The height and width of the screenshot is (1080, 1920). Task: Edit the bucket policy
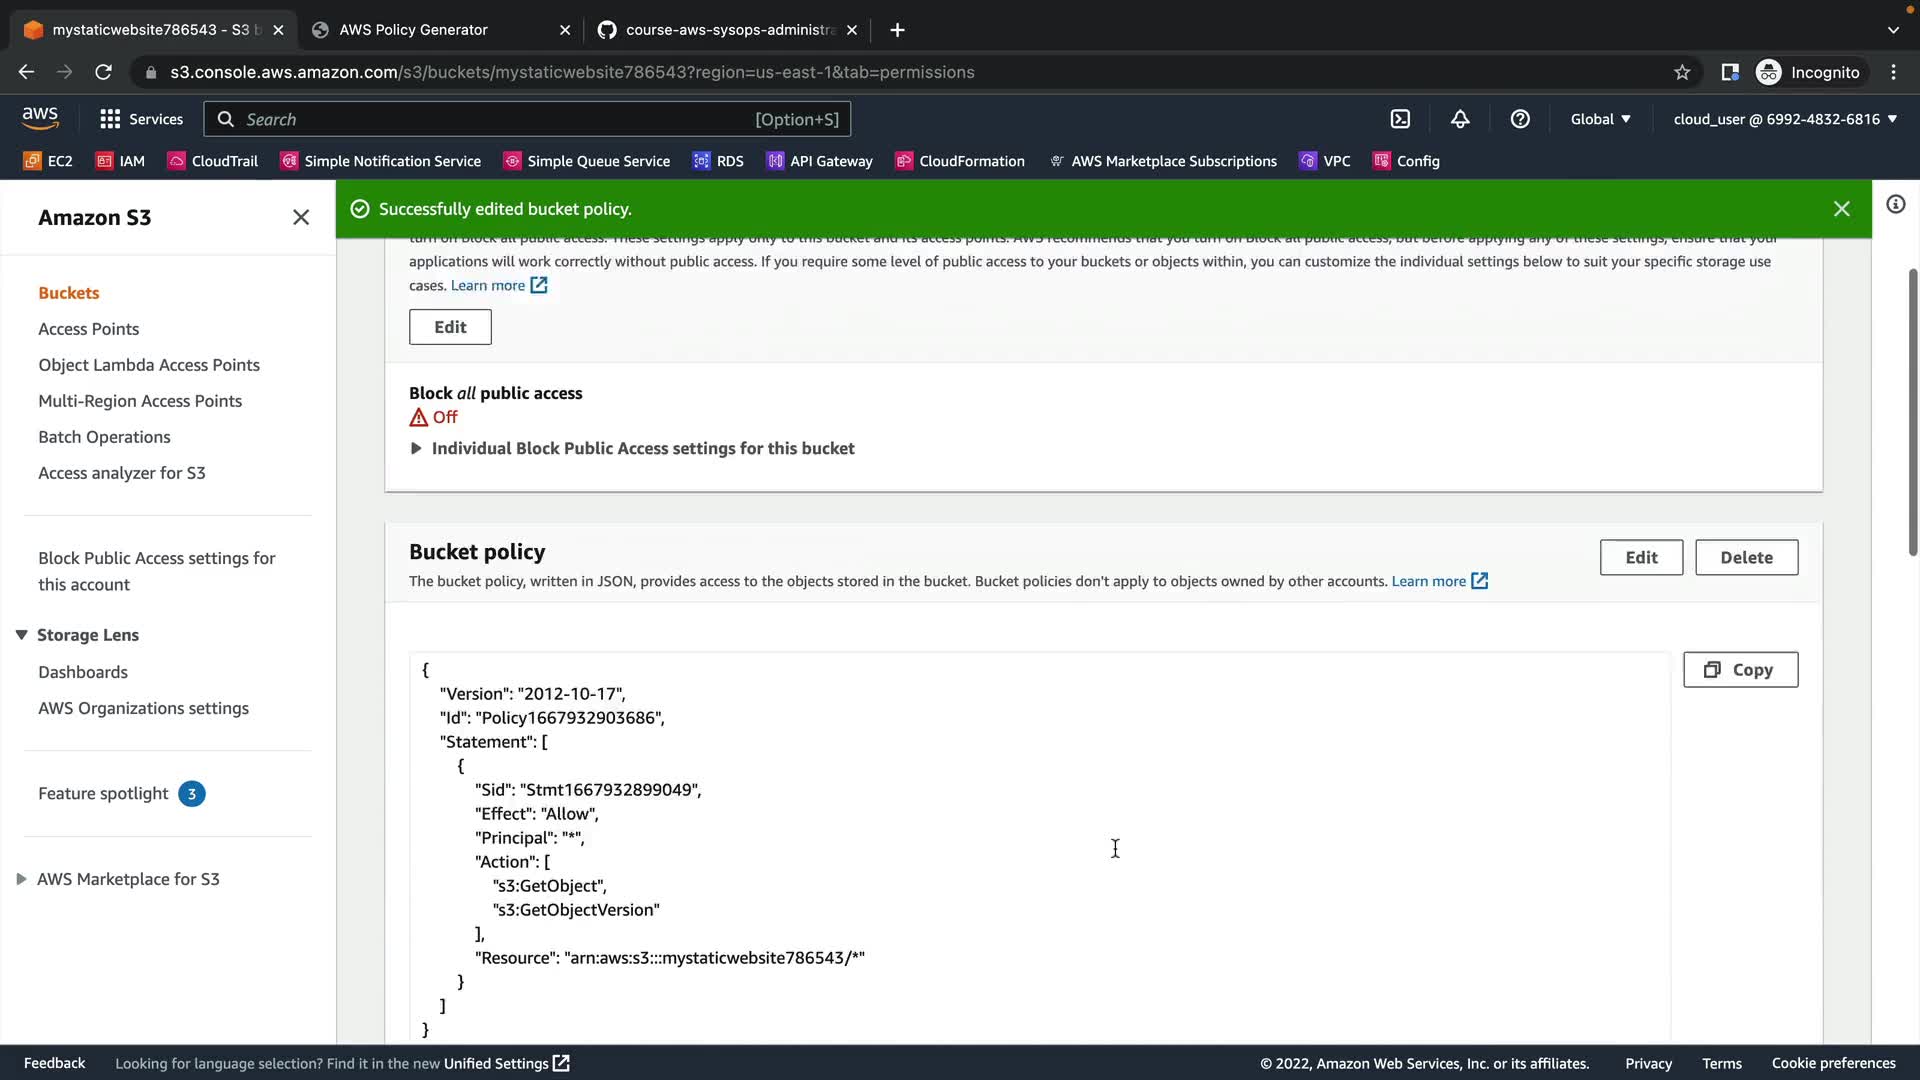coord(1641,558)
